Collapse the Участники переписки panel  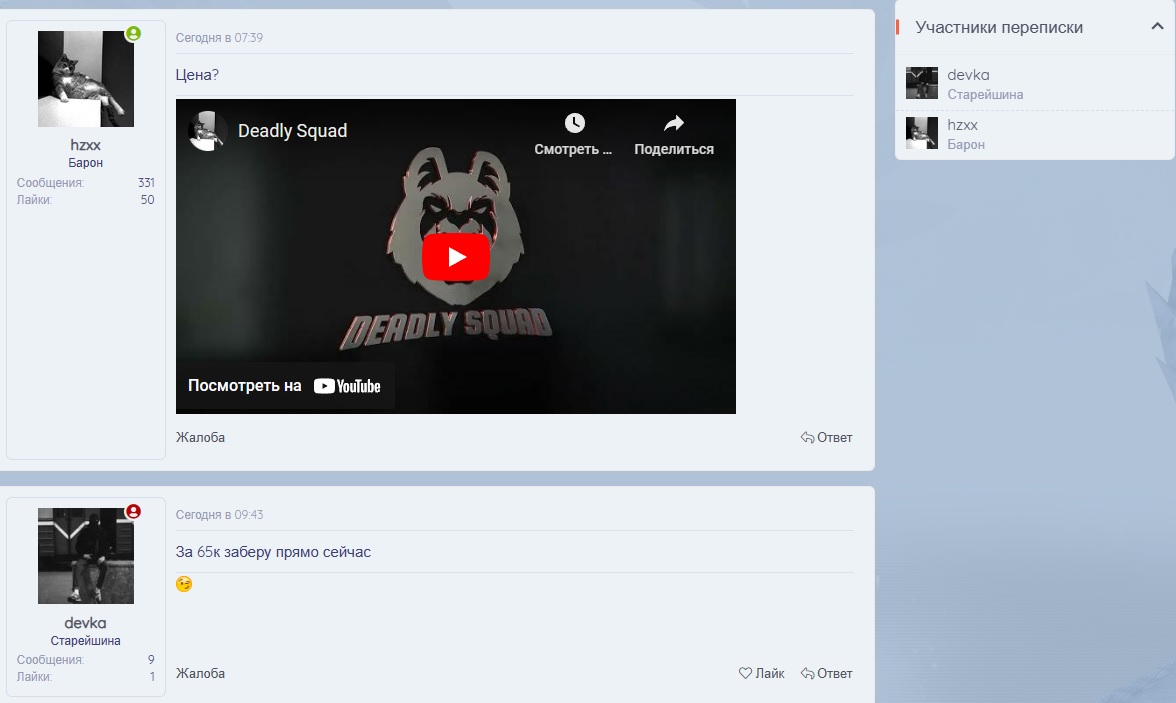pyautogui.click(x=1157, y=27)
